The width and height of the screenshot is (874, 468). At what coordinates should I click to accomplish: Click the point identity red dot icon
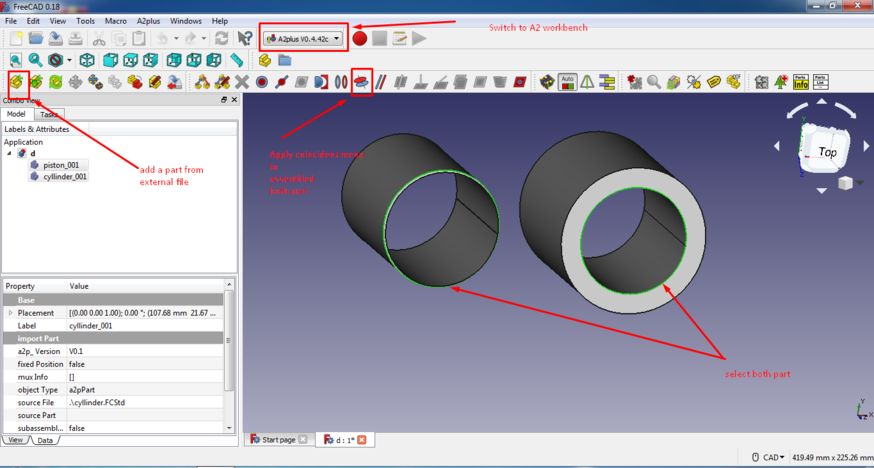tap(261, 82)
